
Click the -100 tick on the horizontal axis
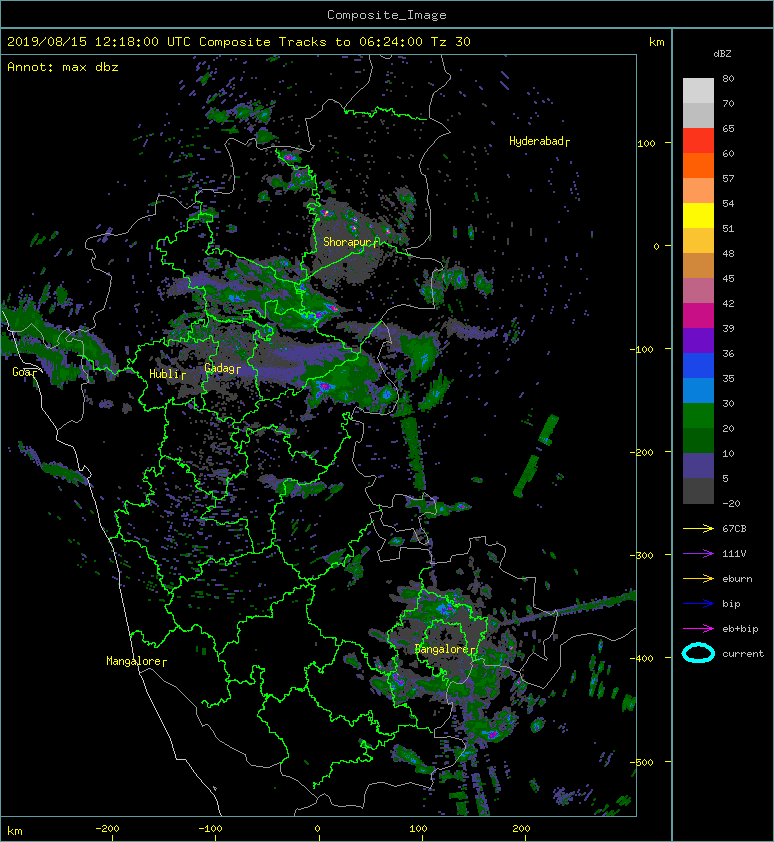pos(210,829)
